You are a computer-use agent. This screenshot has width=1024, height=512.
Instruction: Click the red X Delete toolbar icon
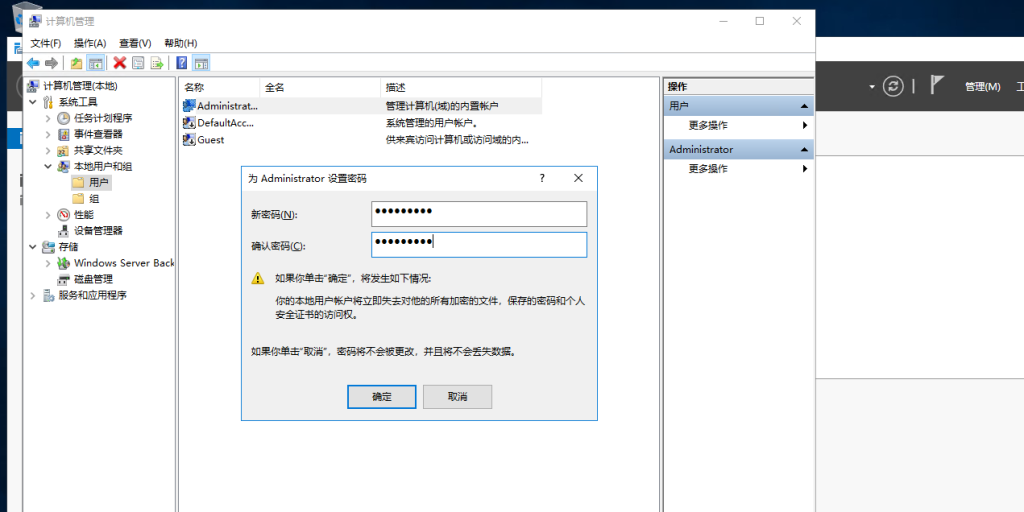click(120, 63)
